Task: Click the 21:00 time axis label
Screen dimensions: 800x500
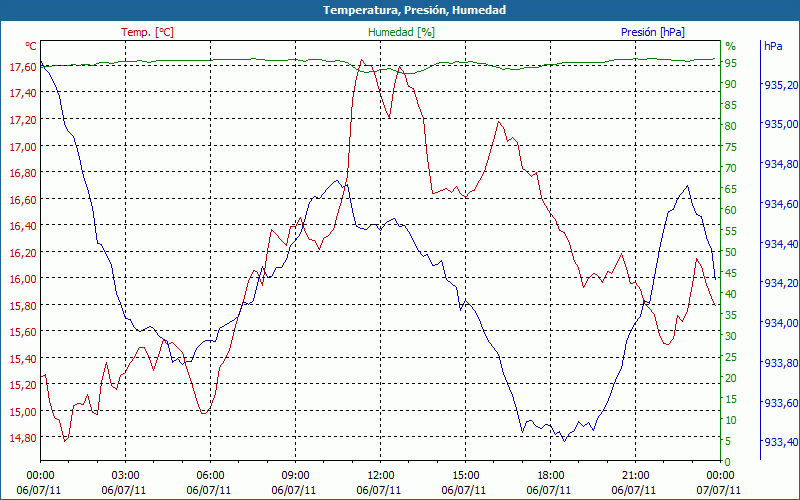Action: point(635,476)
